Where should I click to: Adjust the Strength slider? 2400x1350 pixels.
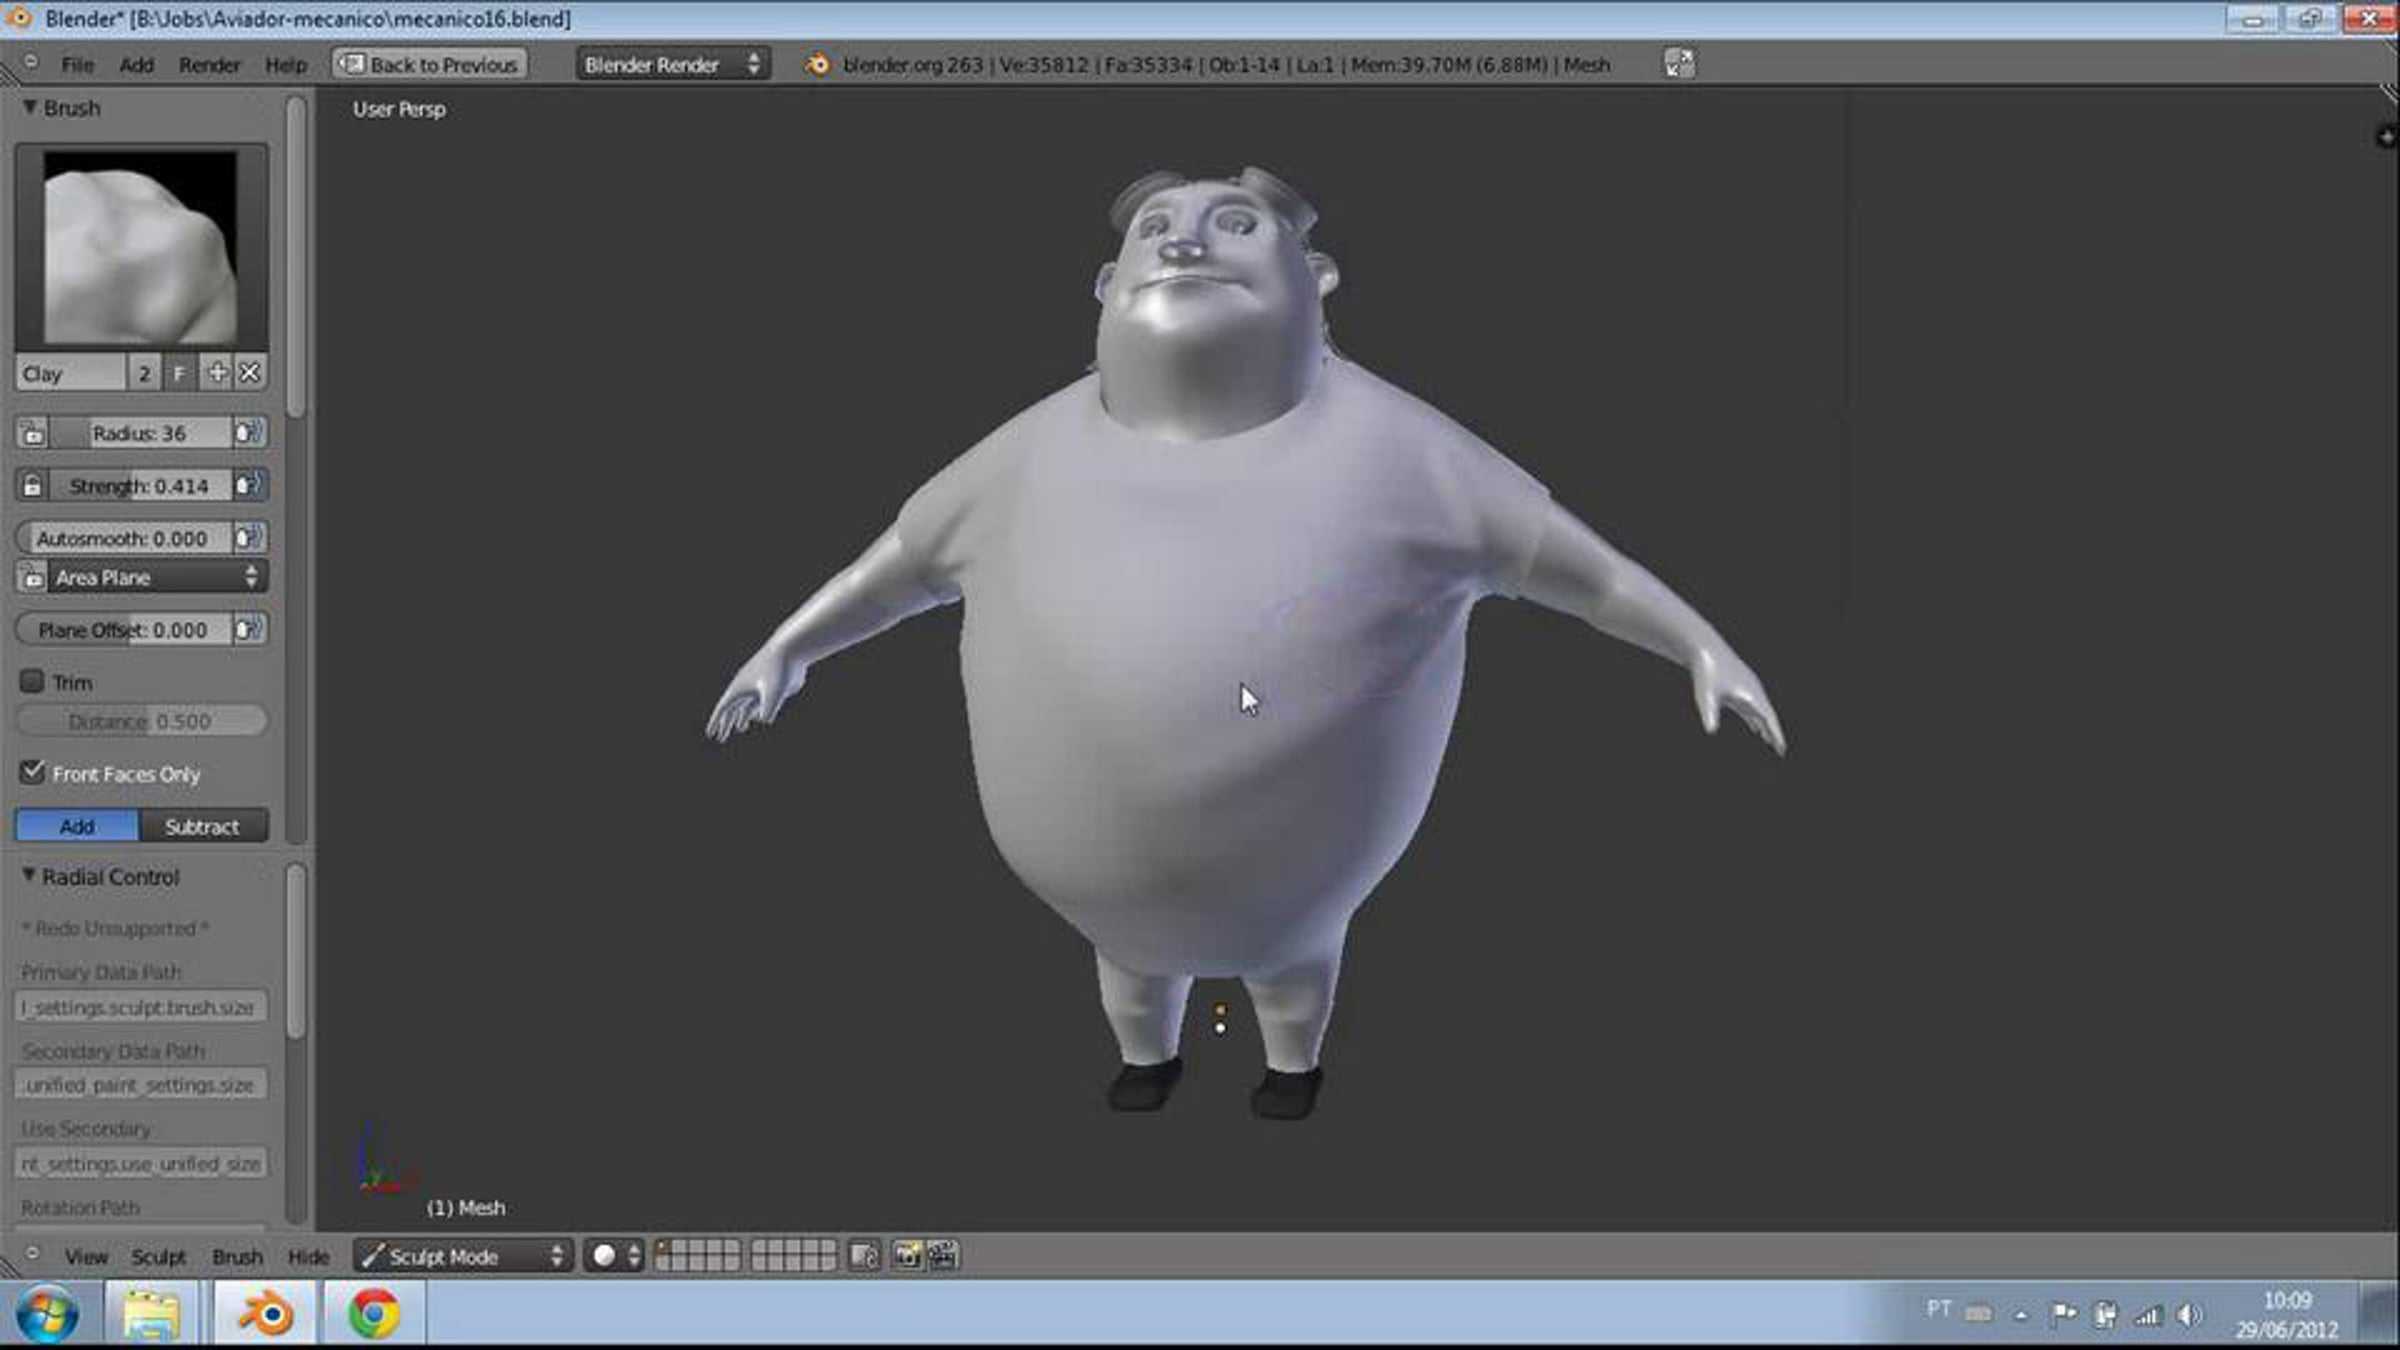click(x=140, y=486)
